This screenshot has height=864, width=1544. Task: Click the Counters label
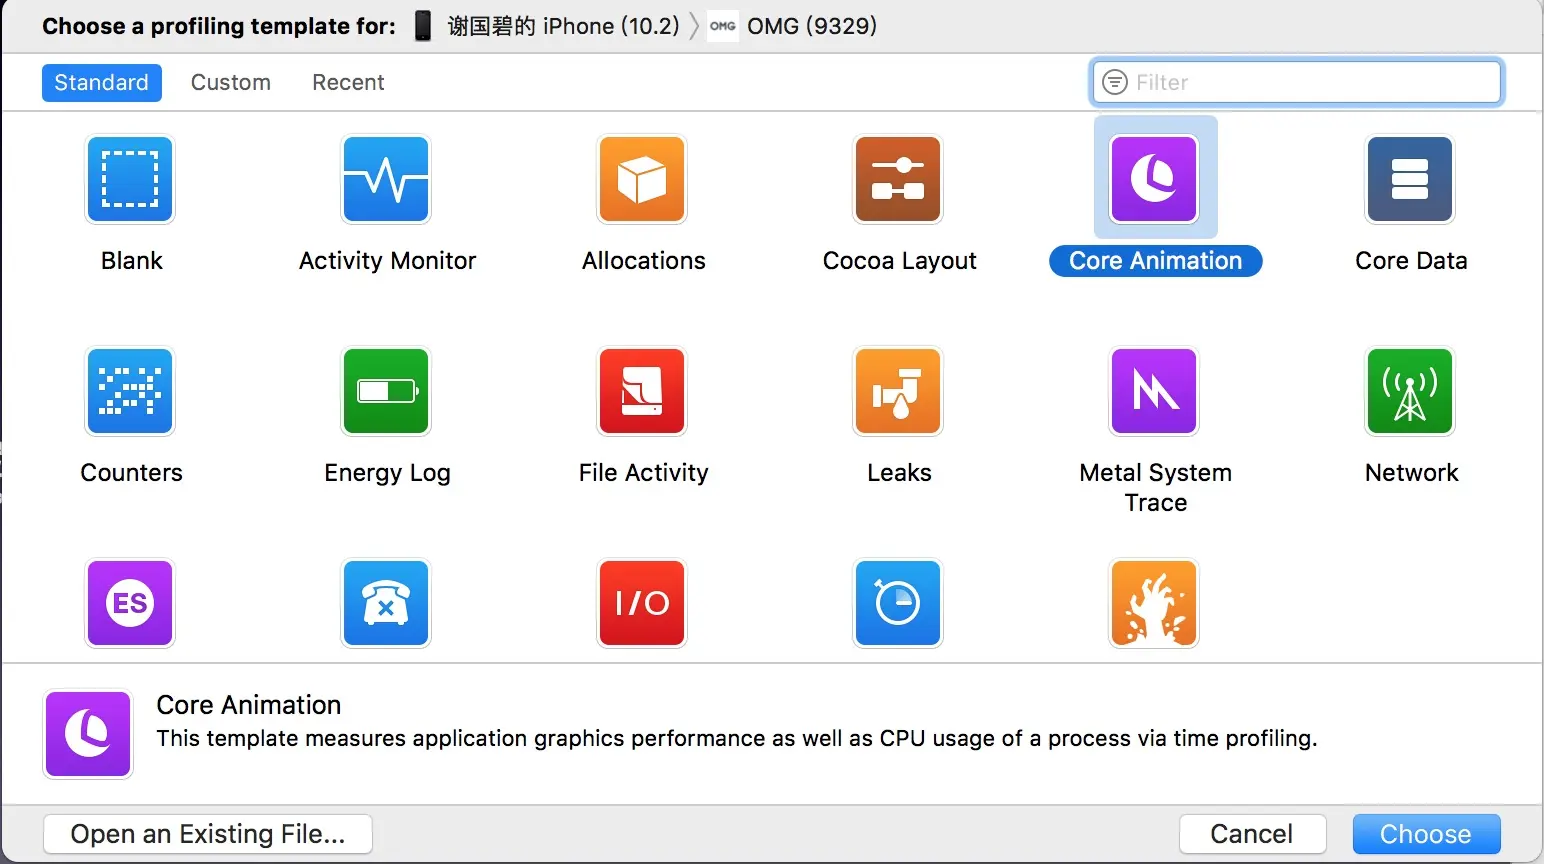(x=132, y=473)
